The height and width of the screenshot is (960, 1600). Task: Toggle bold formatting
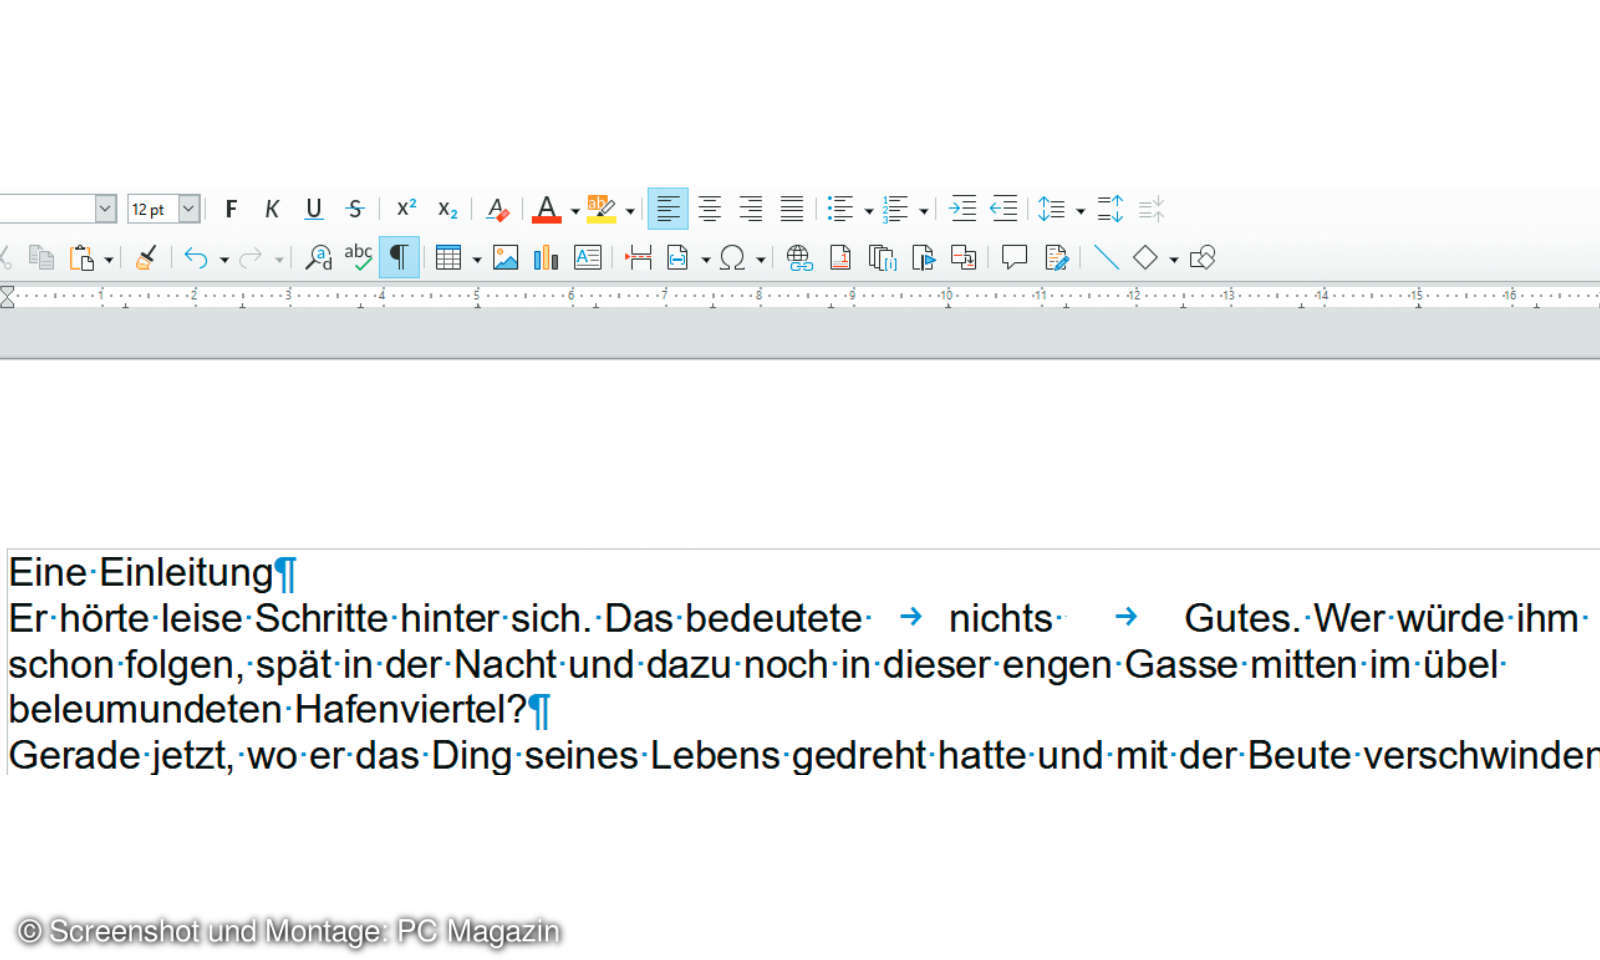[x=231, y=209]
